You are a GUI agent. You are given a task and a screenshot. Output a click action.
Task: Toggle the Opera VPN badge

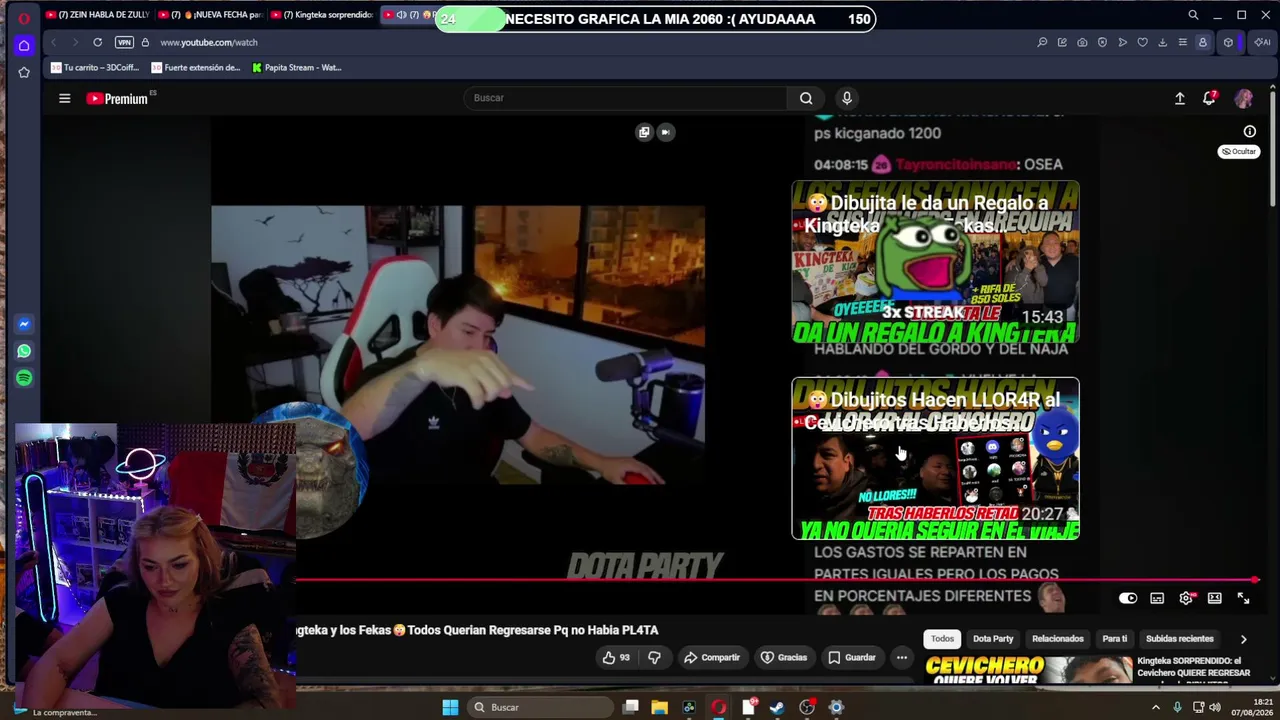[x=124, y=42]
